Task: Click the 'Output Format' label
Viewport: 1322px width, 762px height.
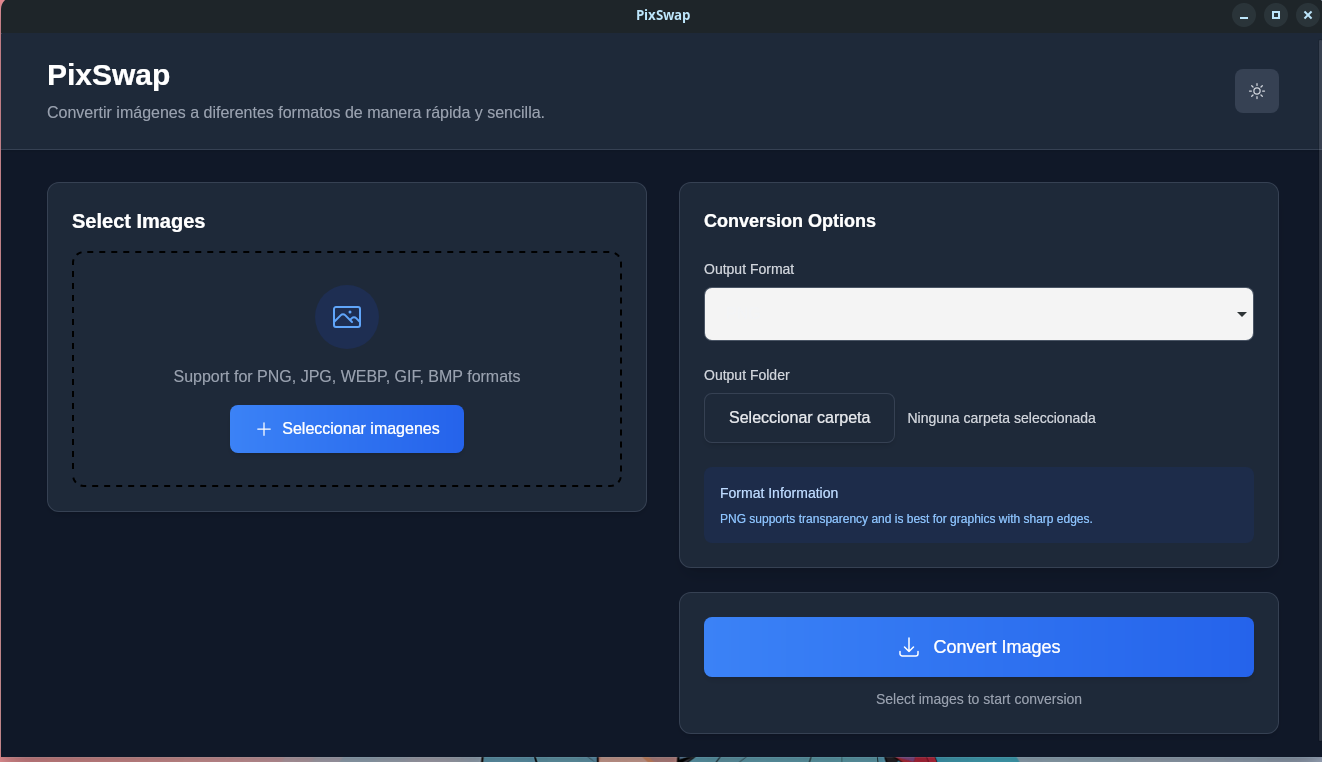Action: [x=749, y=269]
